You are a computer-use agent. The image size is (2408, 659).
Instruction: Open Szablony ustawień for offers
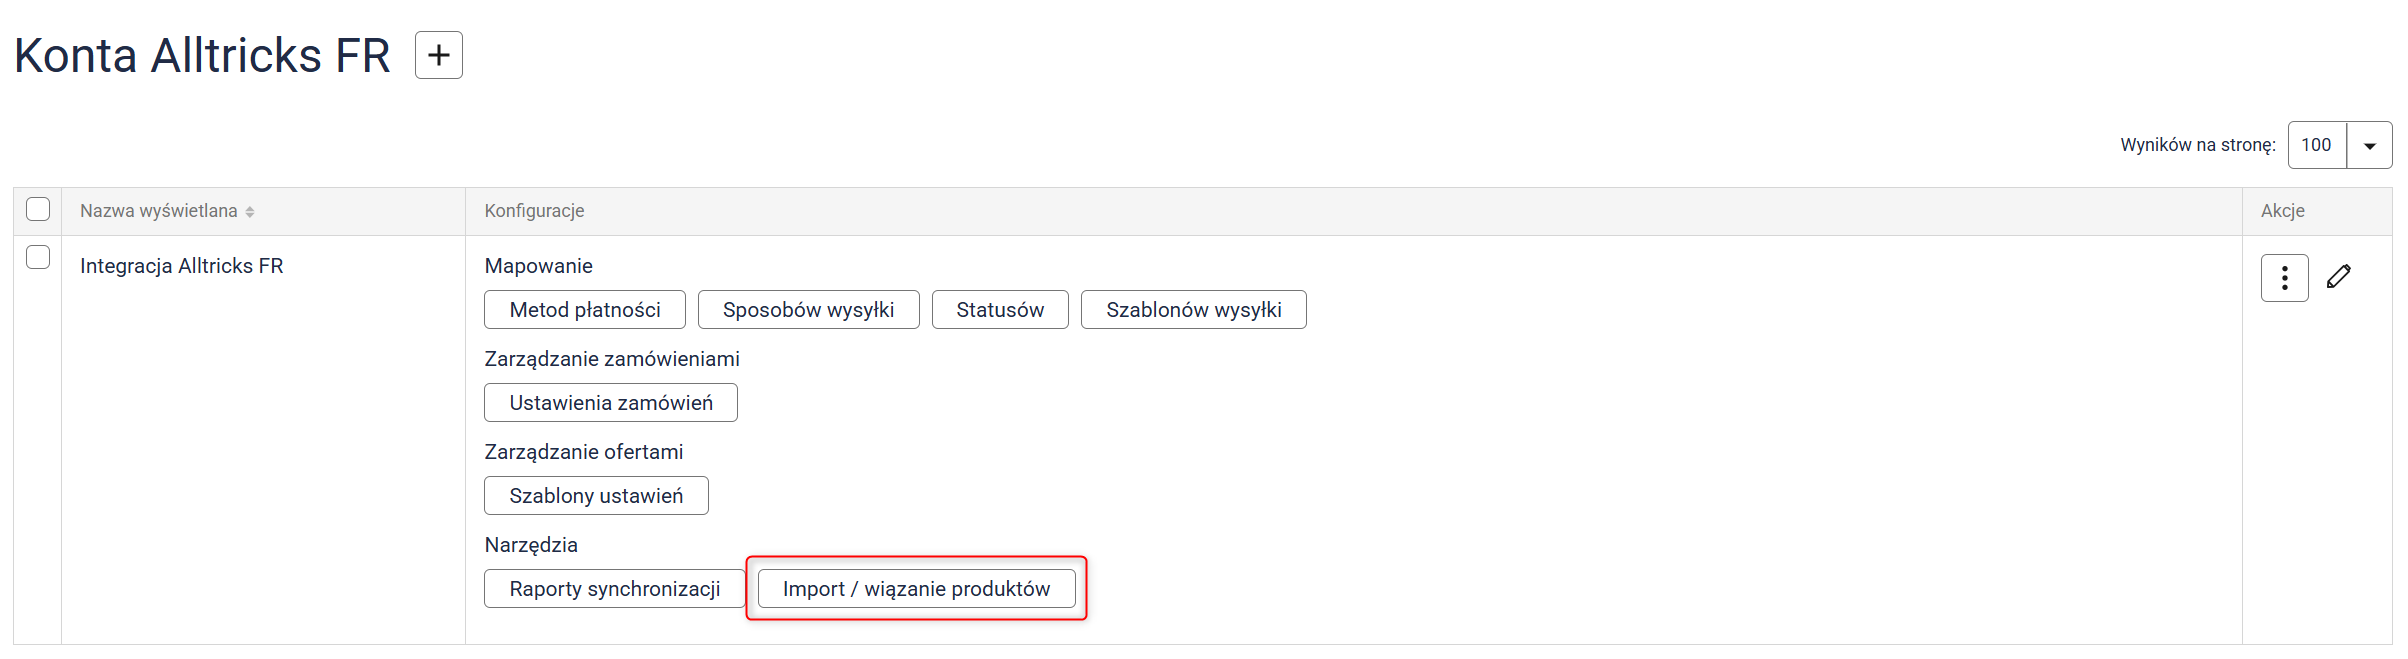[596, 496]
